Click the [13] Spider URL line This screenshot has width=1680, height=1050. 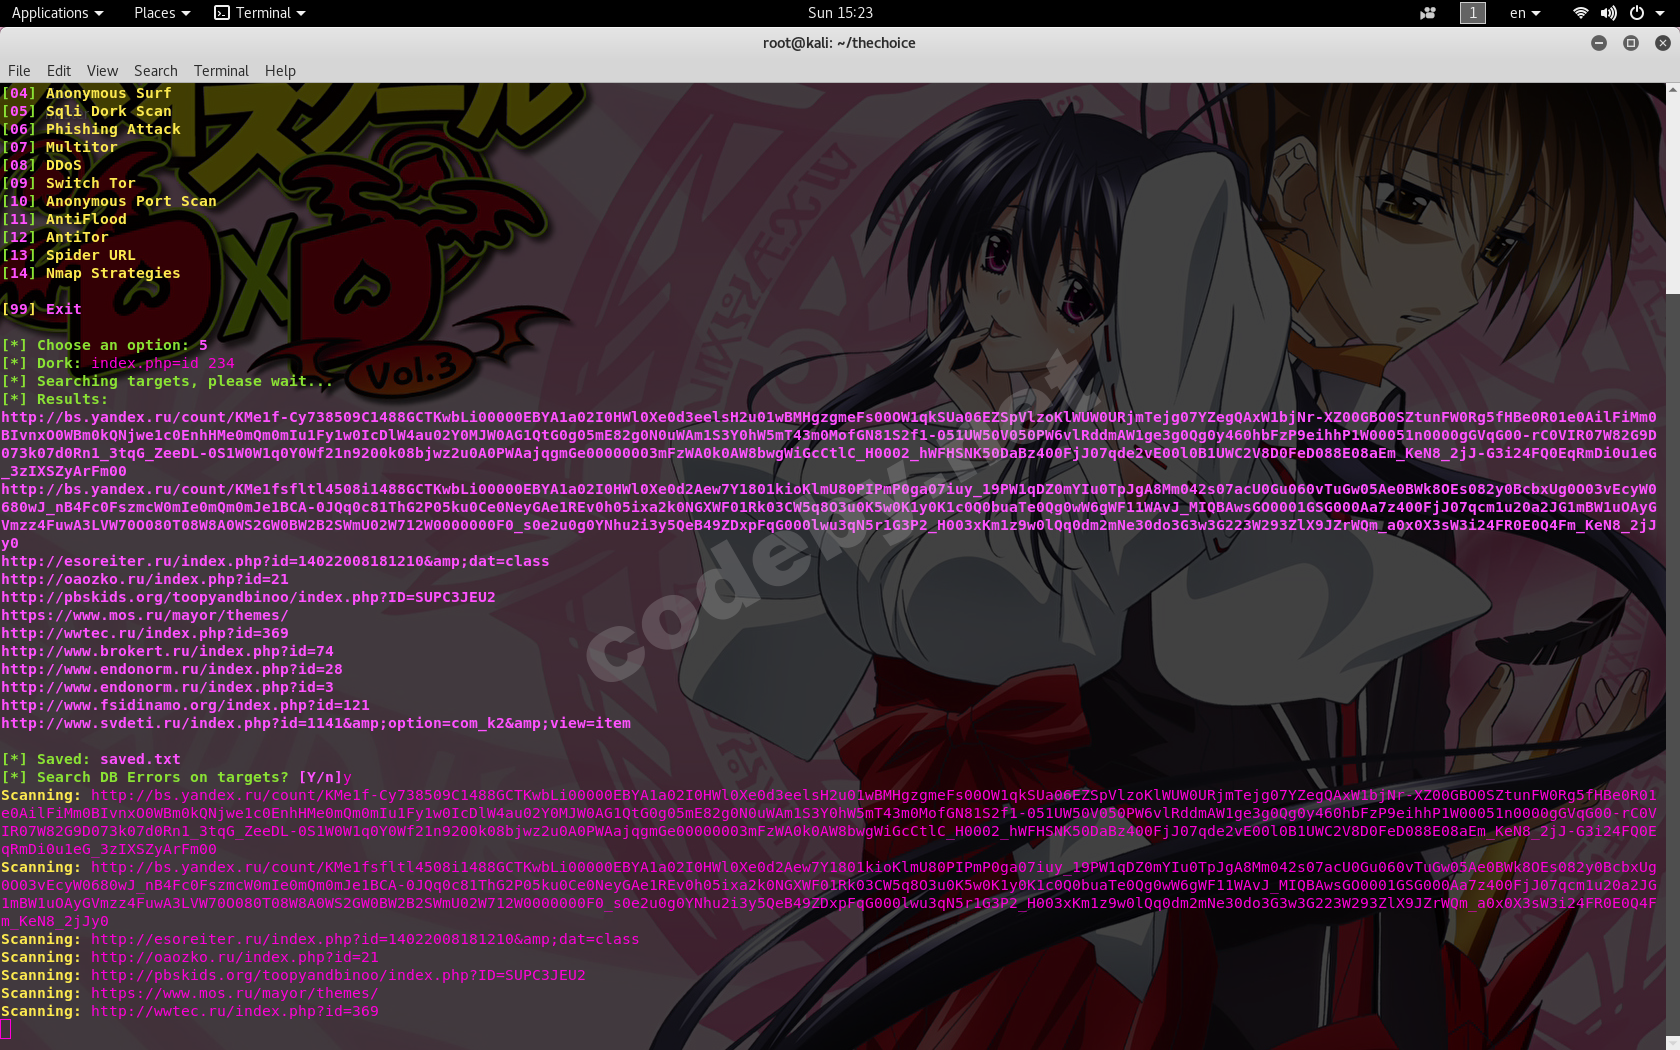[69, 255]
